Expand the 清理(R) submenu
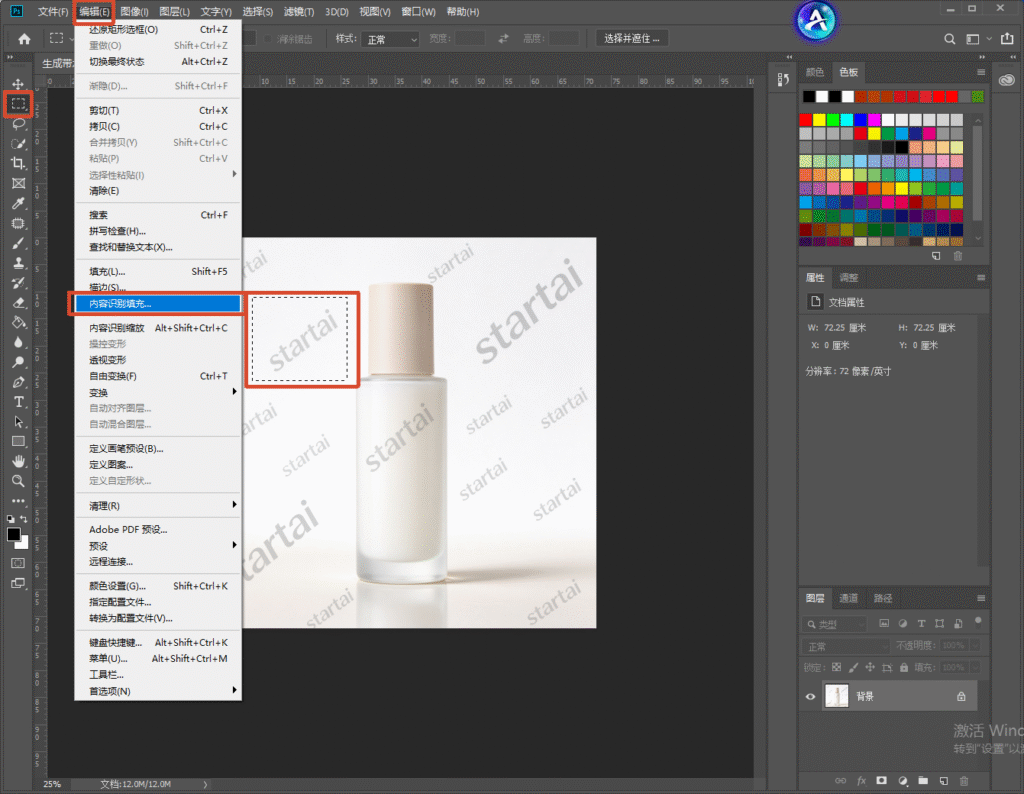1024x794 pixels. 157,505
